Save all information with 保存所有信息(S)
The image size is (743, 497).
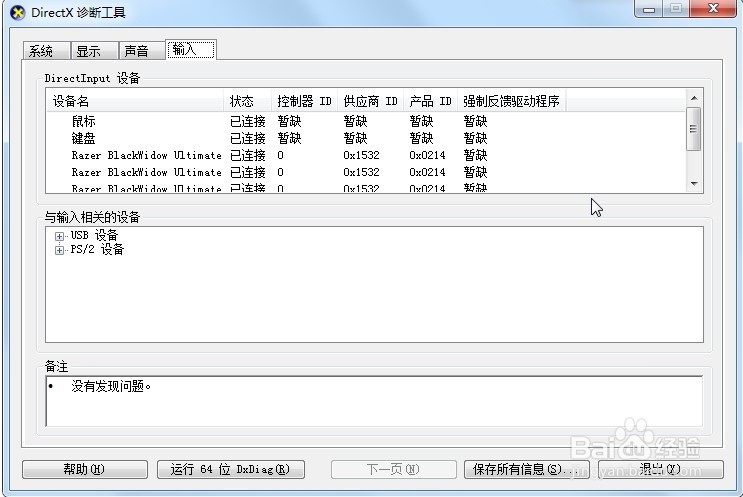click(x=526, y=470)
